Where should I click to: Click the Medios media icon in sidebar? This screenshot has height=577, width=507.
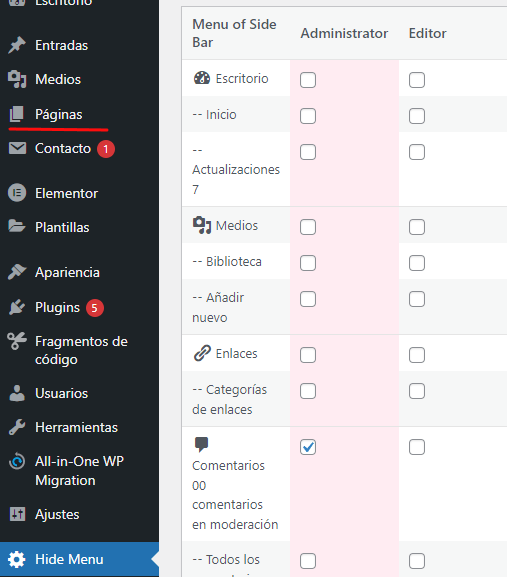coord(17,79)
